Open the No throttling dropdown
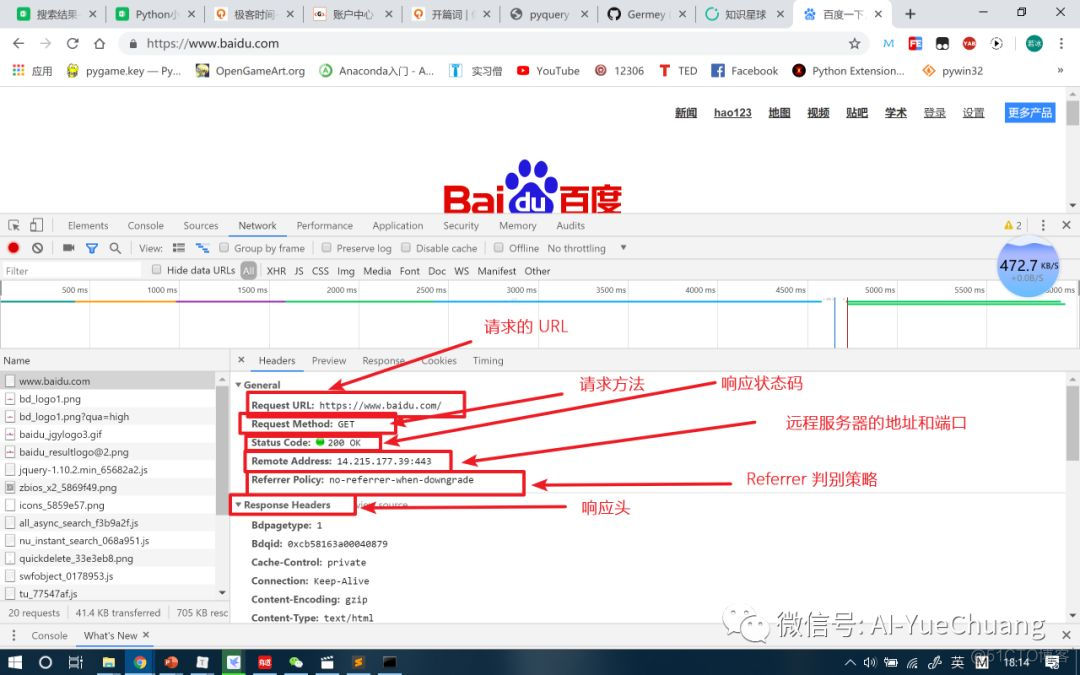The height and width of the screenshot is (675, 1080). pyautogui.click(x=587, y=248)
